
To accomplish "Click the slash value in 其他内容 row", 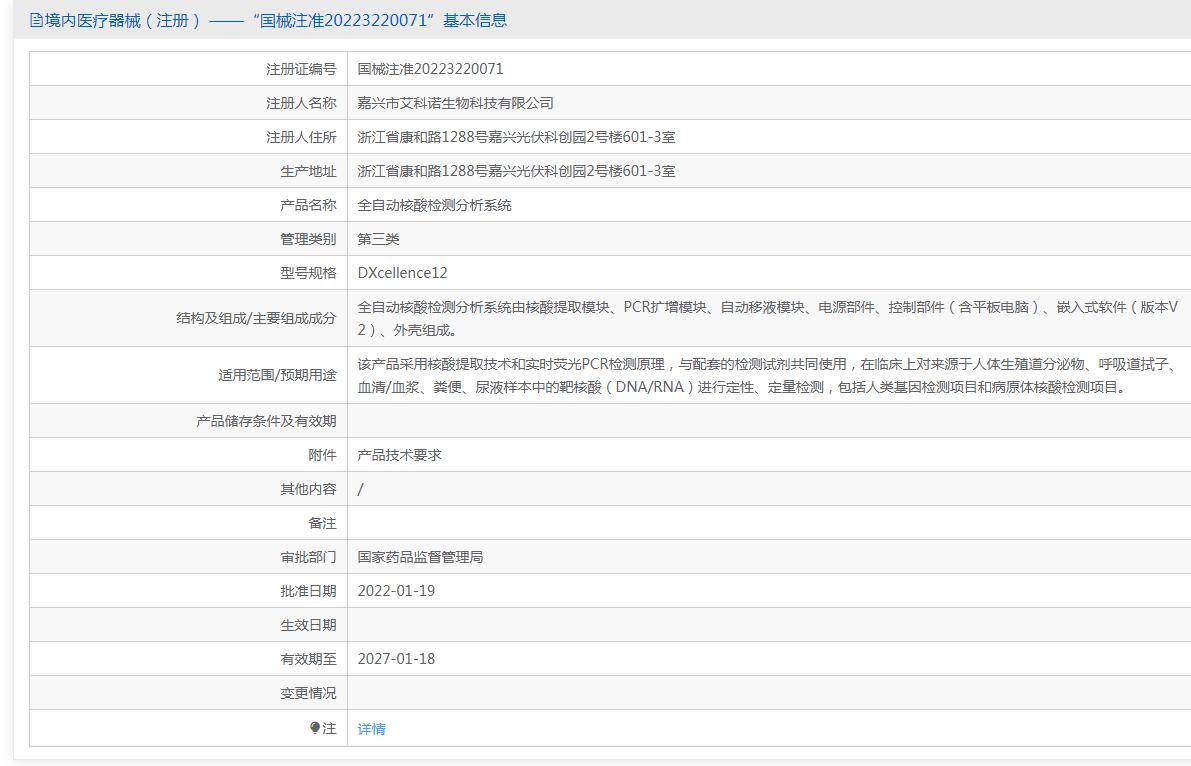I will [x=361, y=489].
